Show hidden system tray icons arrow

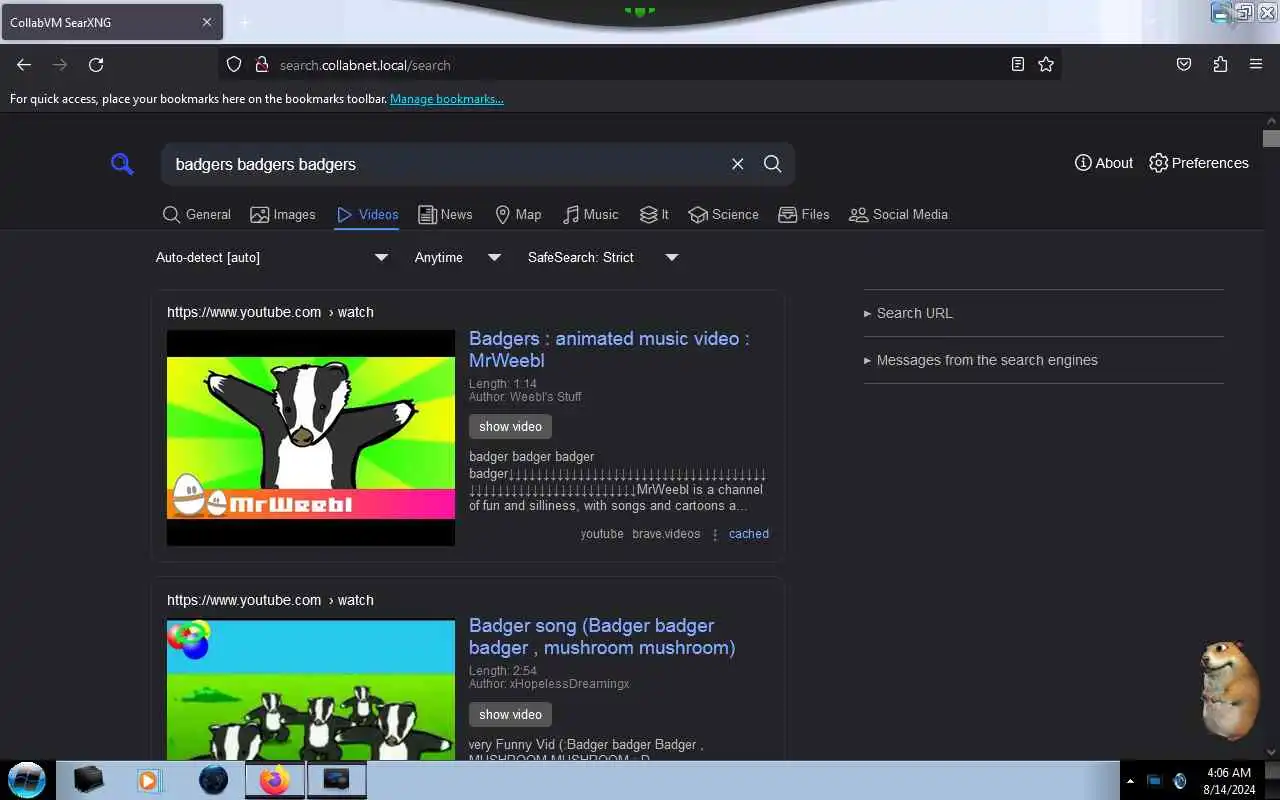[1130, 781]
